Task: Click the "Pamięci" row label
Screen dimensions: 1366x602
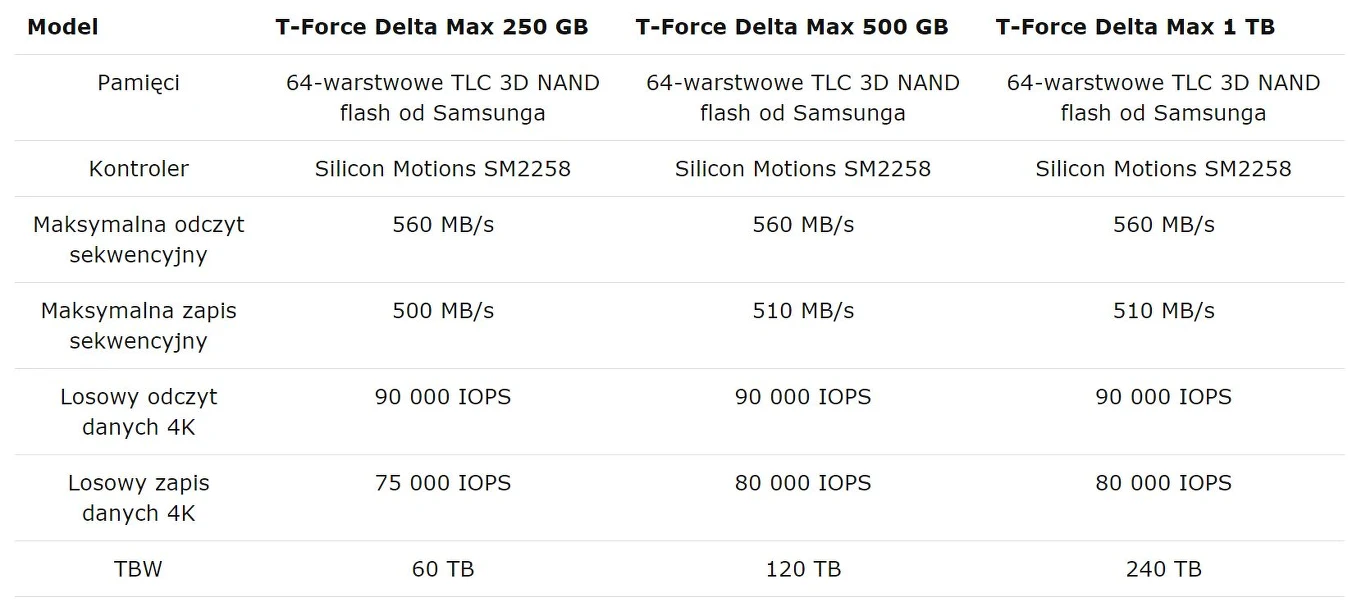Action: 139,83
